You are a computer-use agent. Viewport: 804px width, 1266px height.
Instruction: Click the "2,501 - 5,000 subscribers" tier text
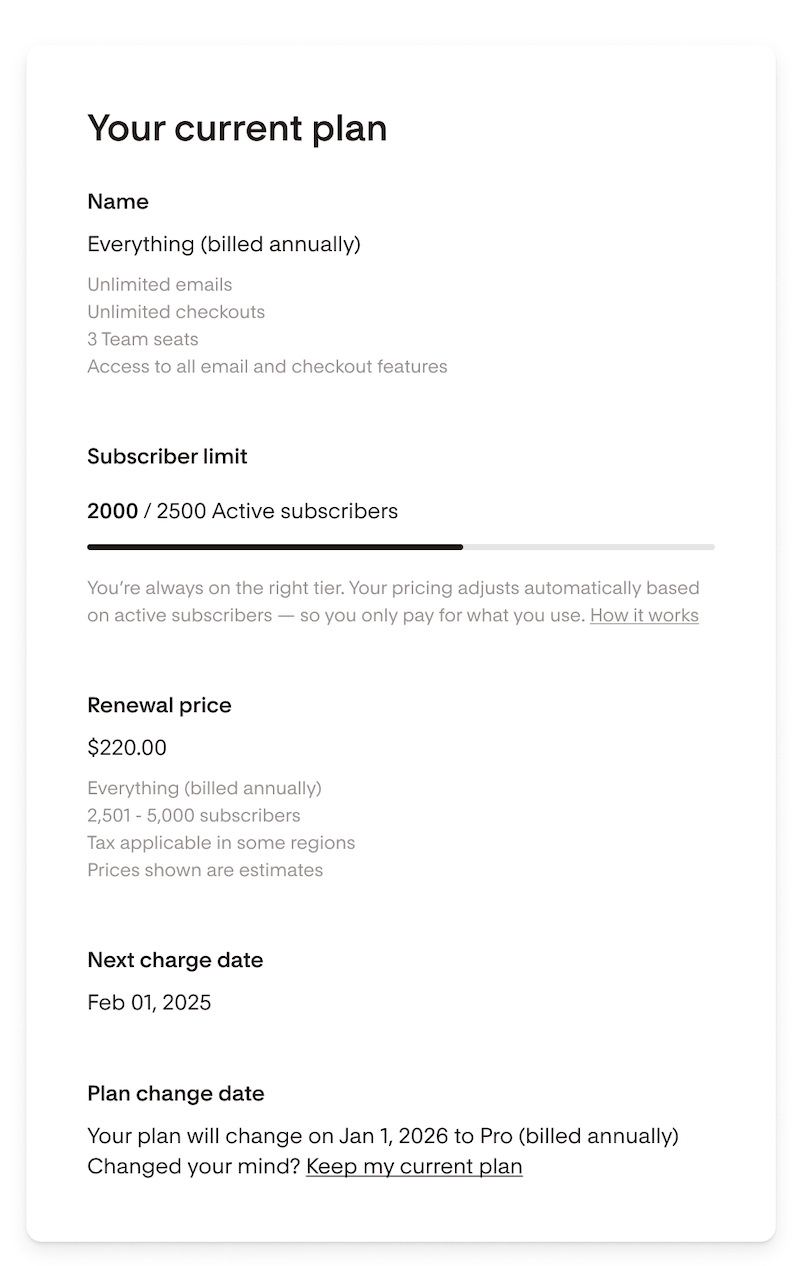click(194, 815)
